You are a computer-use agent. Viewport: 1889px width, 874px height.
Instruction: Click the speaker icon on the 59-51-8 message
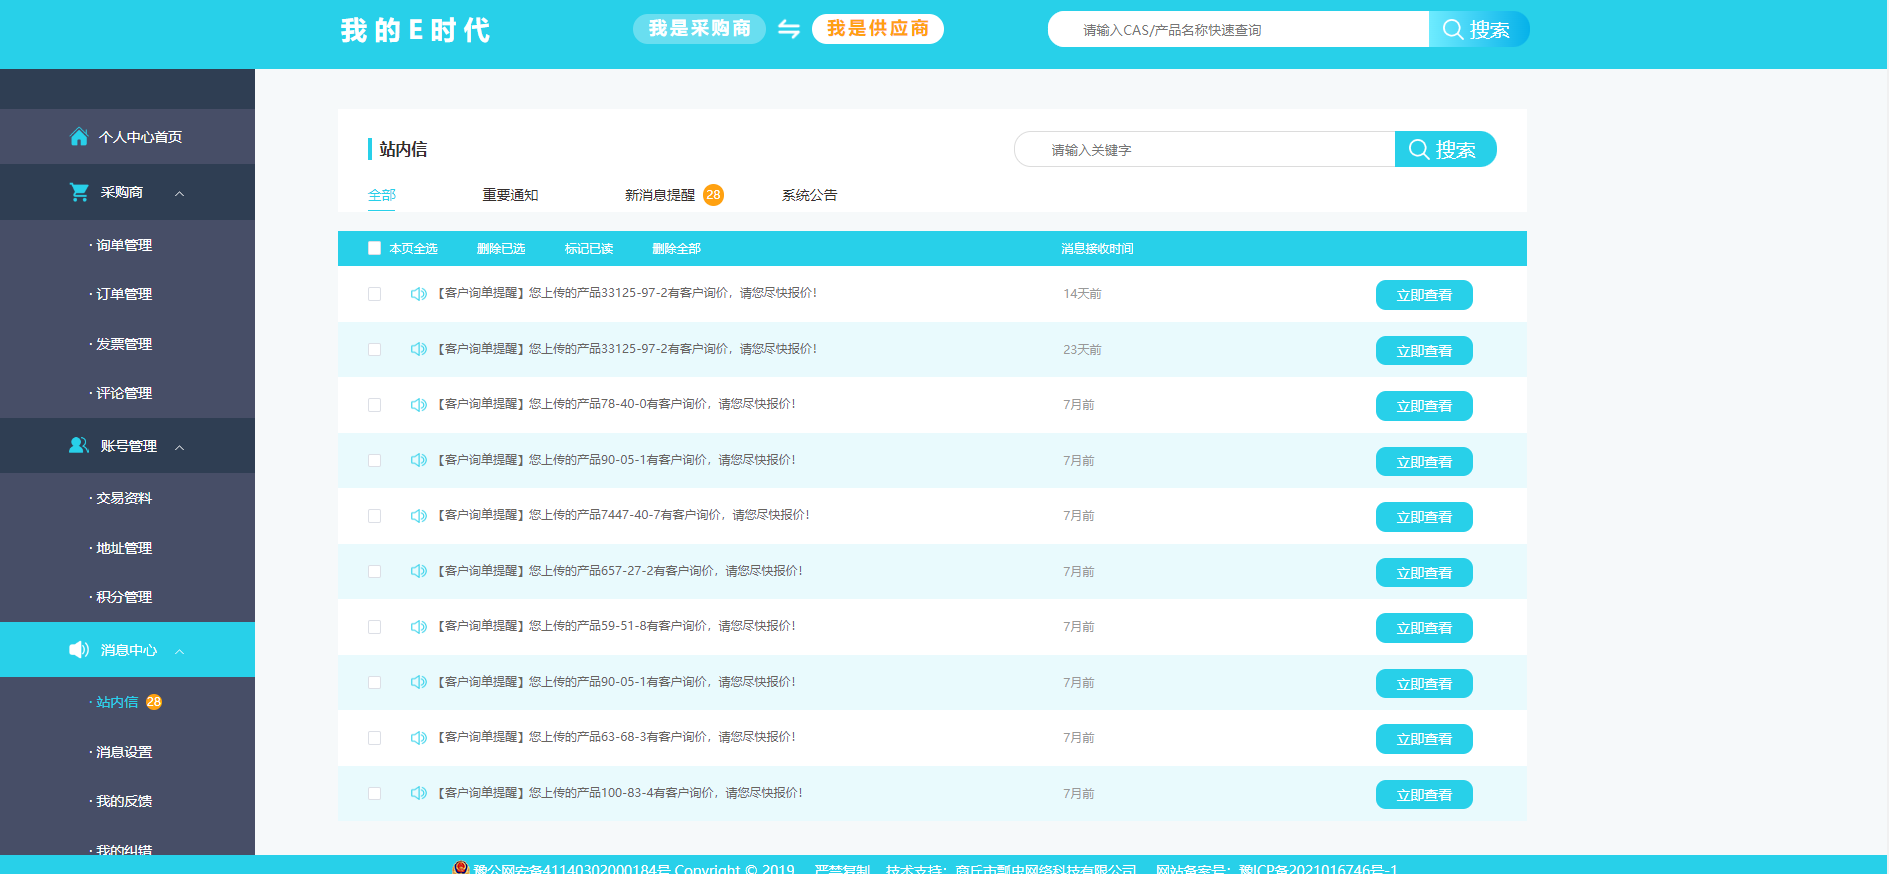pyautogui.click(x=419, y=627)
